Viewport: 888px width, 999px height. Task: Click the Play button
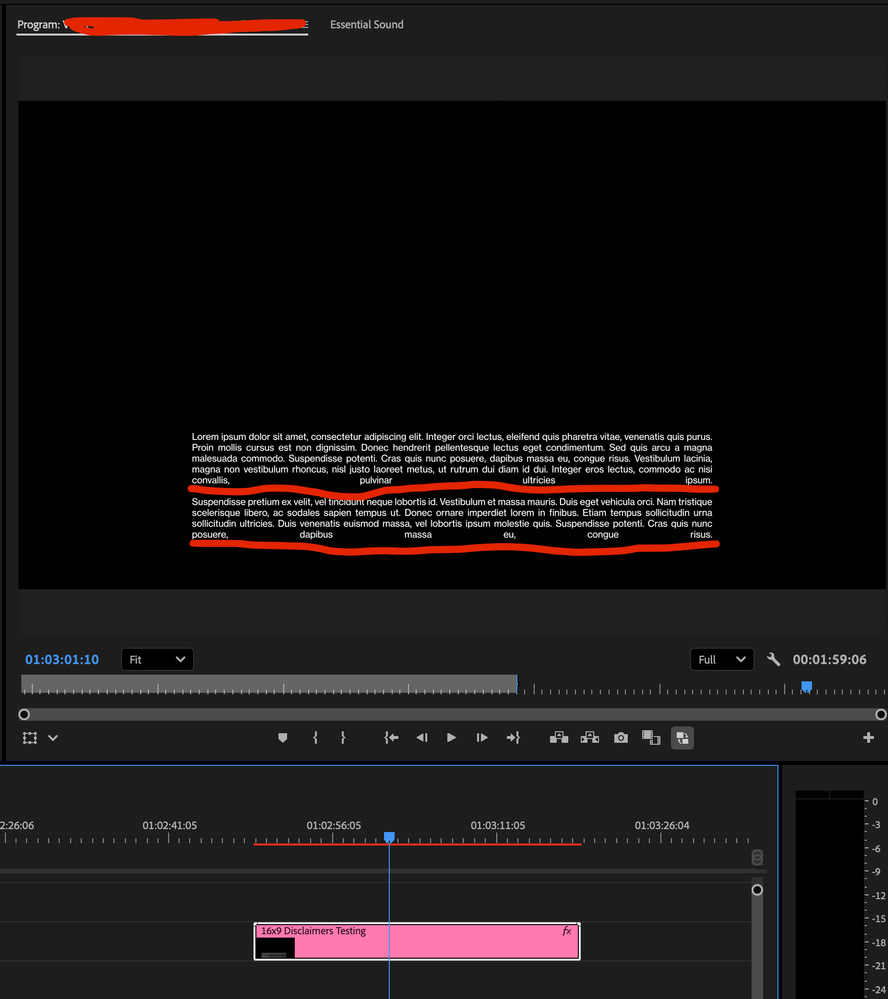point(451,737)
